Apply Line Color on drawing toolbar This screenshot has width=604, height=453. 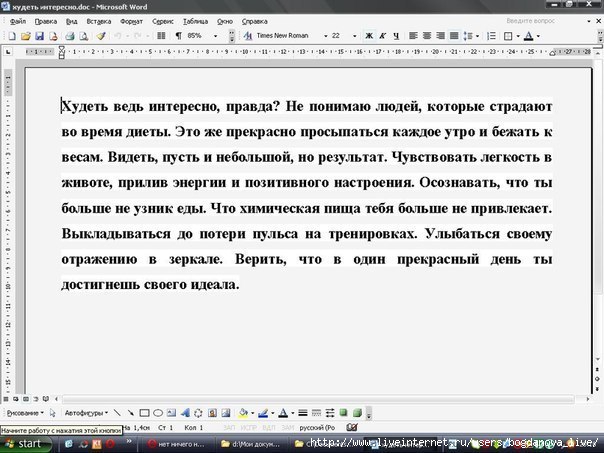[x=263, y=413]
